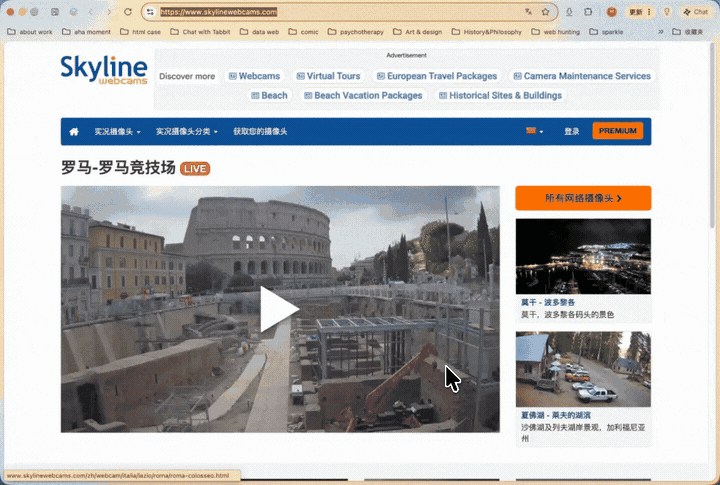Screen dimensions: 720x485
Task: Open the Chat button in browser toolbar
Action: (x=696, y=12)
